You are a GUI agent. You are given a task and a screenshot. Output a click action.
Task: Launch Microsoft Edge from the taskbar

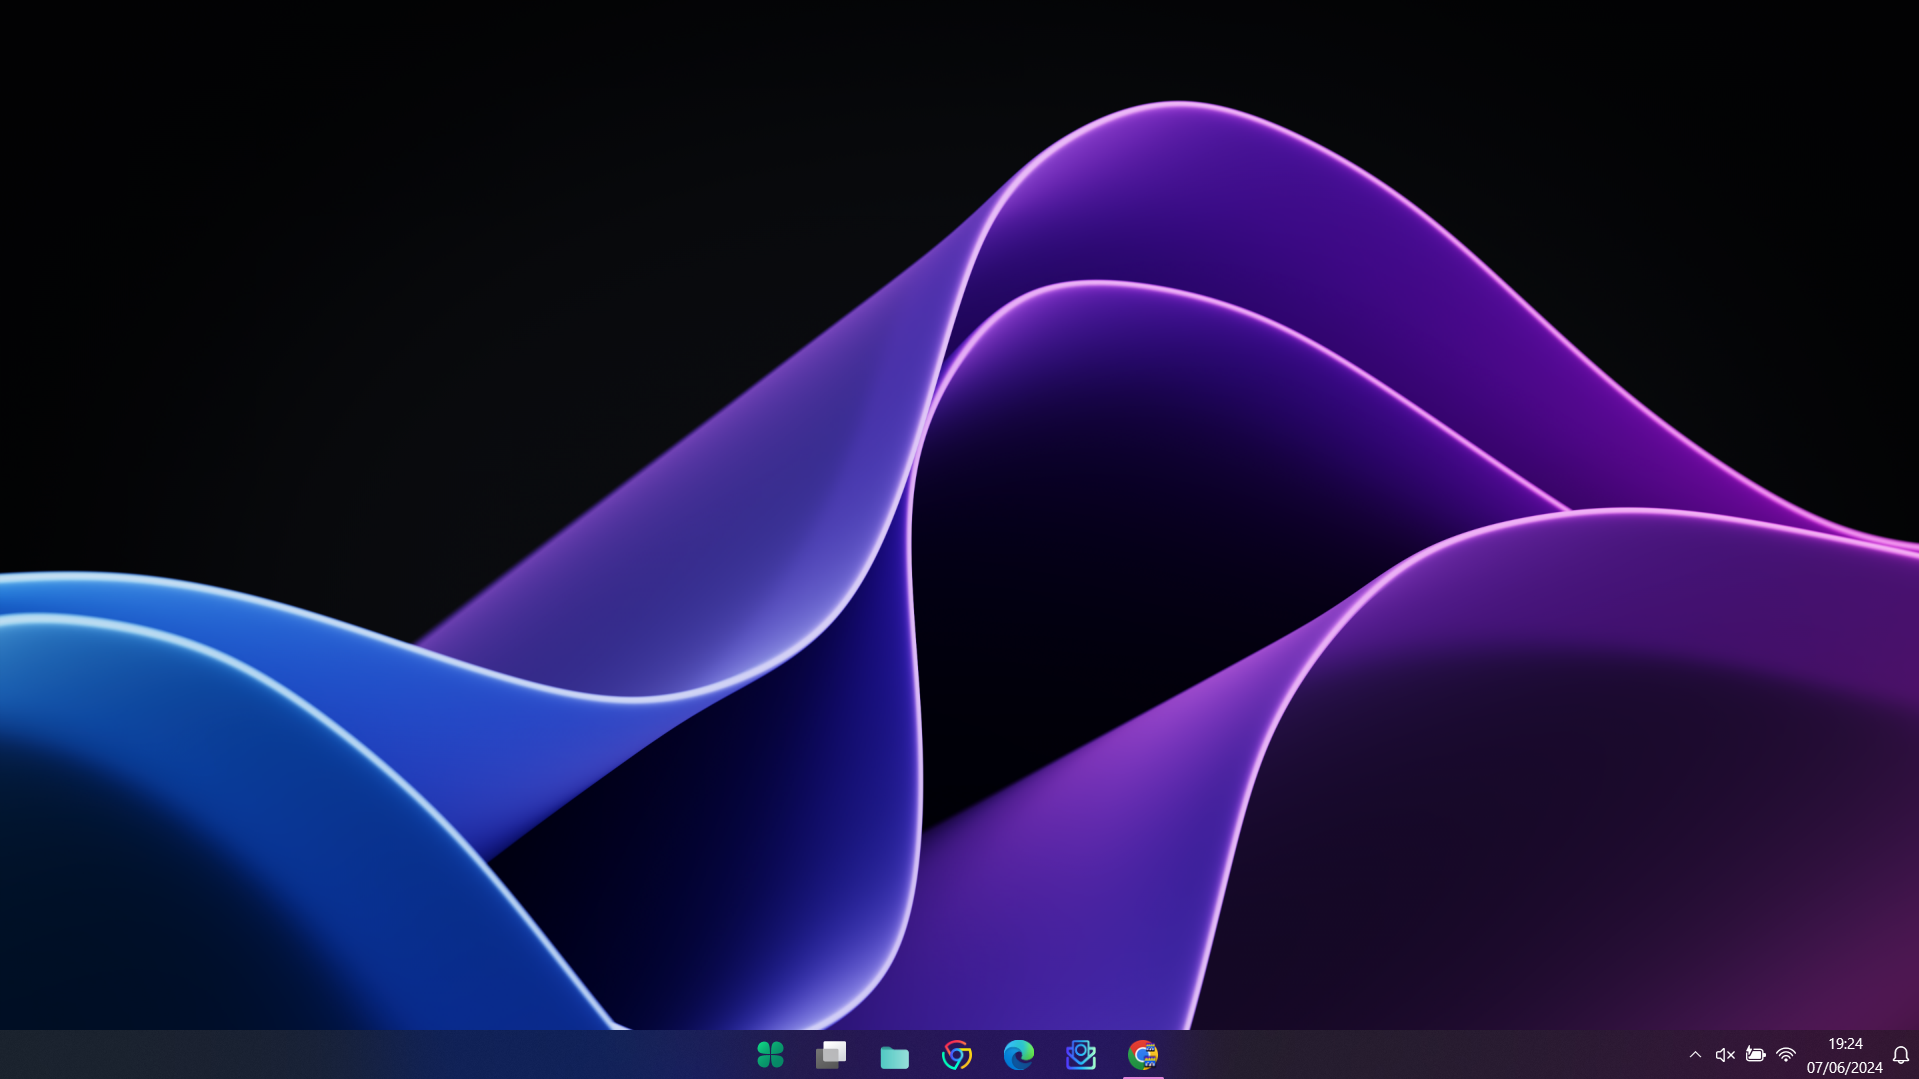pyautogui.click(x=1019, y=1054)
